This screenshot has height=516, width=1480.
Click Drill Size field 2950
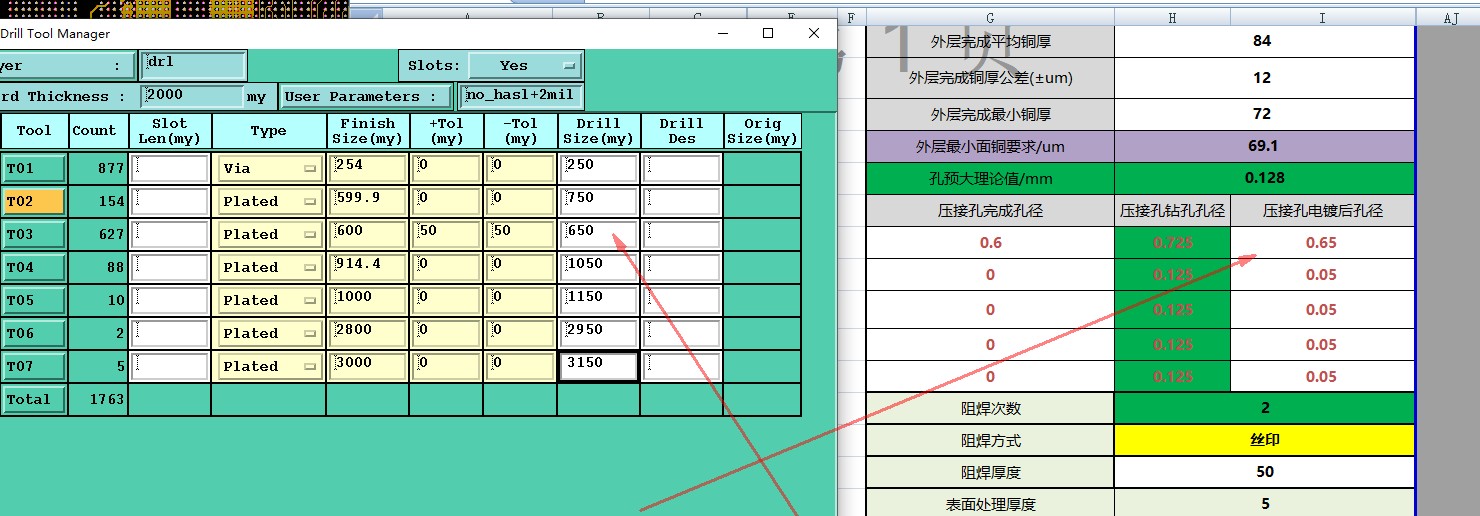599,333
